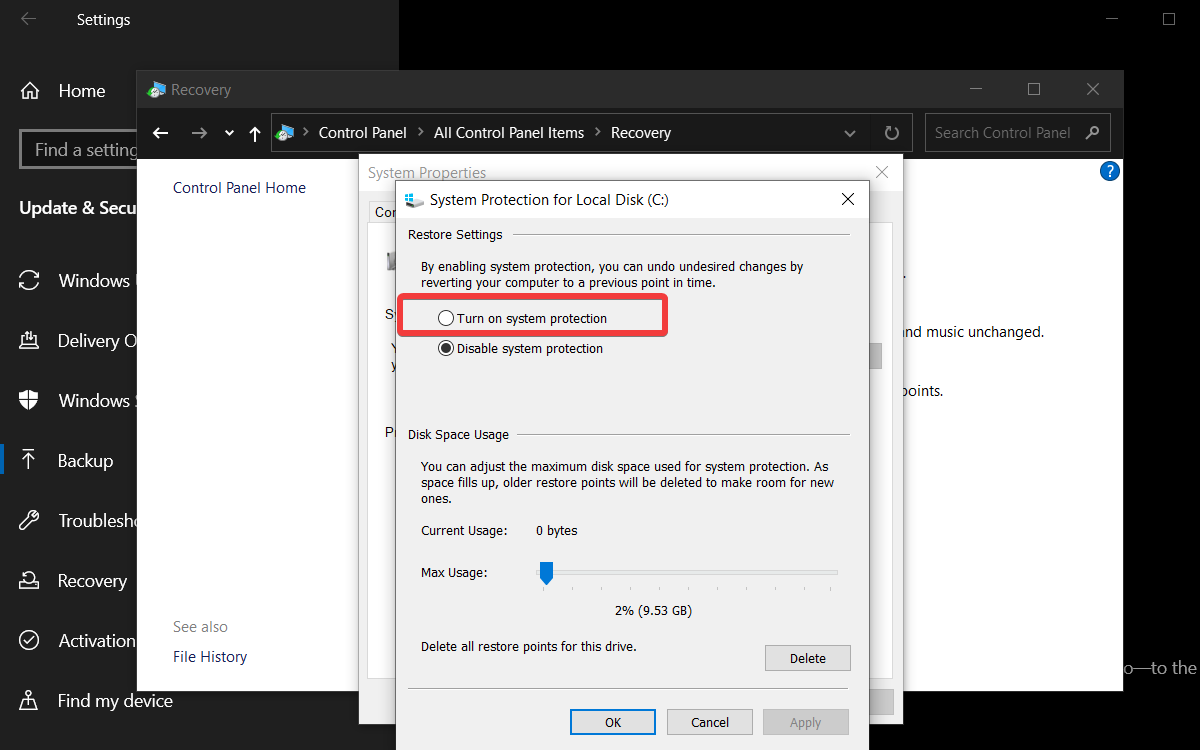Open Windows Security shield icon

[x=29, y=401]
